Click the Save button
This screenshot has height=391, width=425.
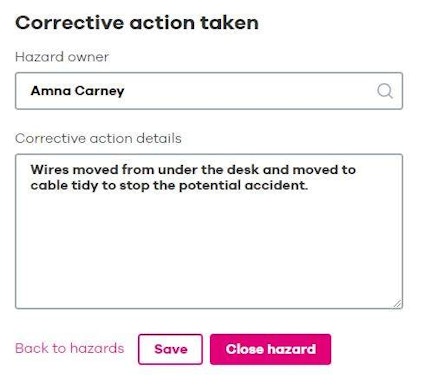click(x=170, y=349)
